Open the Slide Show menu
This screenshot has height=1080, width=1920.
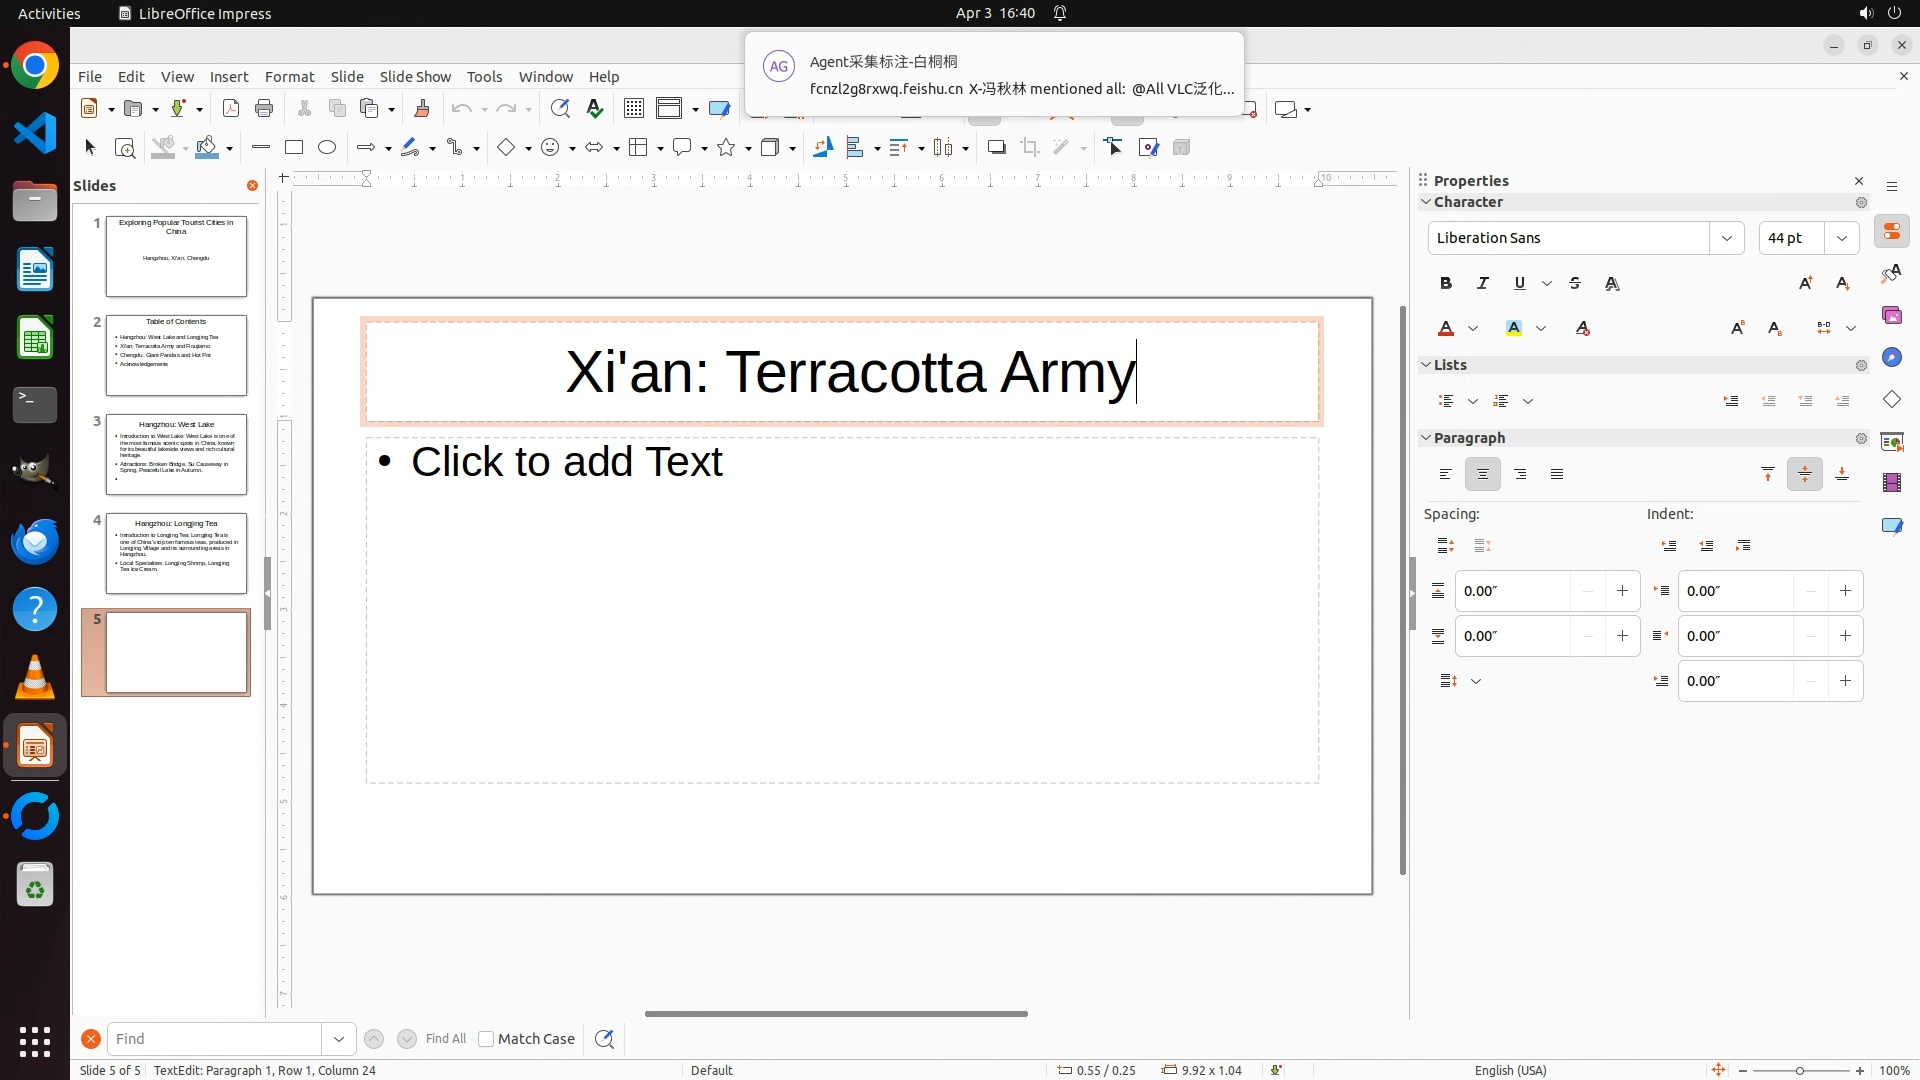pyautogui.click(x=415, y=76)
